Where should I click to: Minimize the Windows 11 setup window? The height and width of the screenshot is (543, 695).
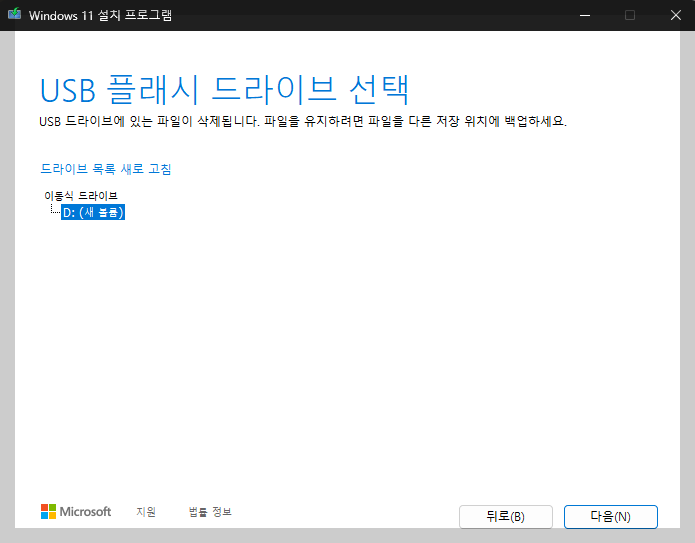click(585, 15)
